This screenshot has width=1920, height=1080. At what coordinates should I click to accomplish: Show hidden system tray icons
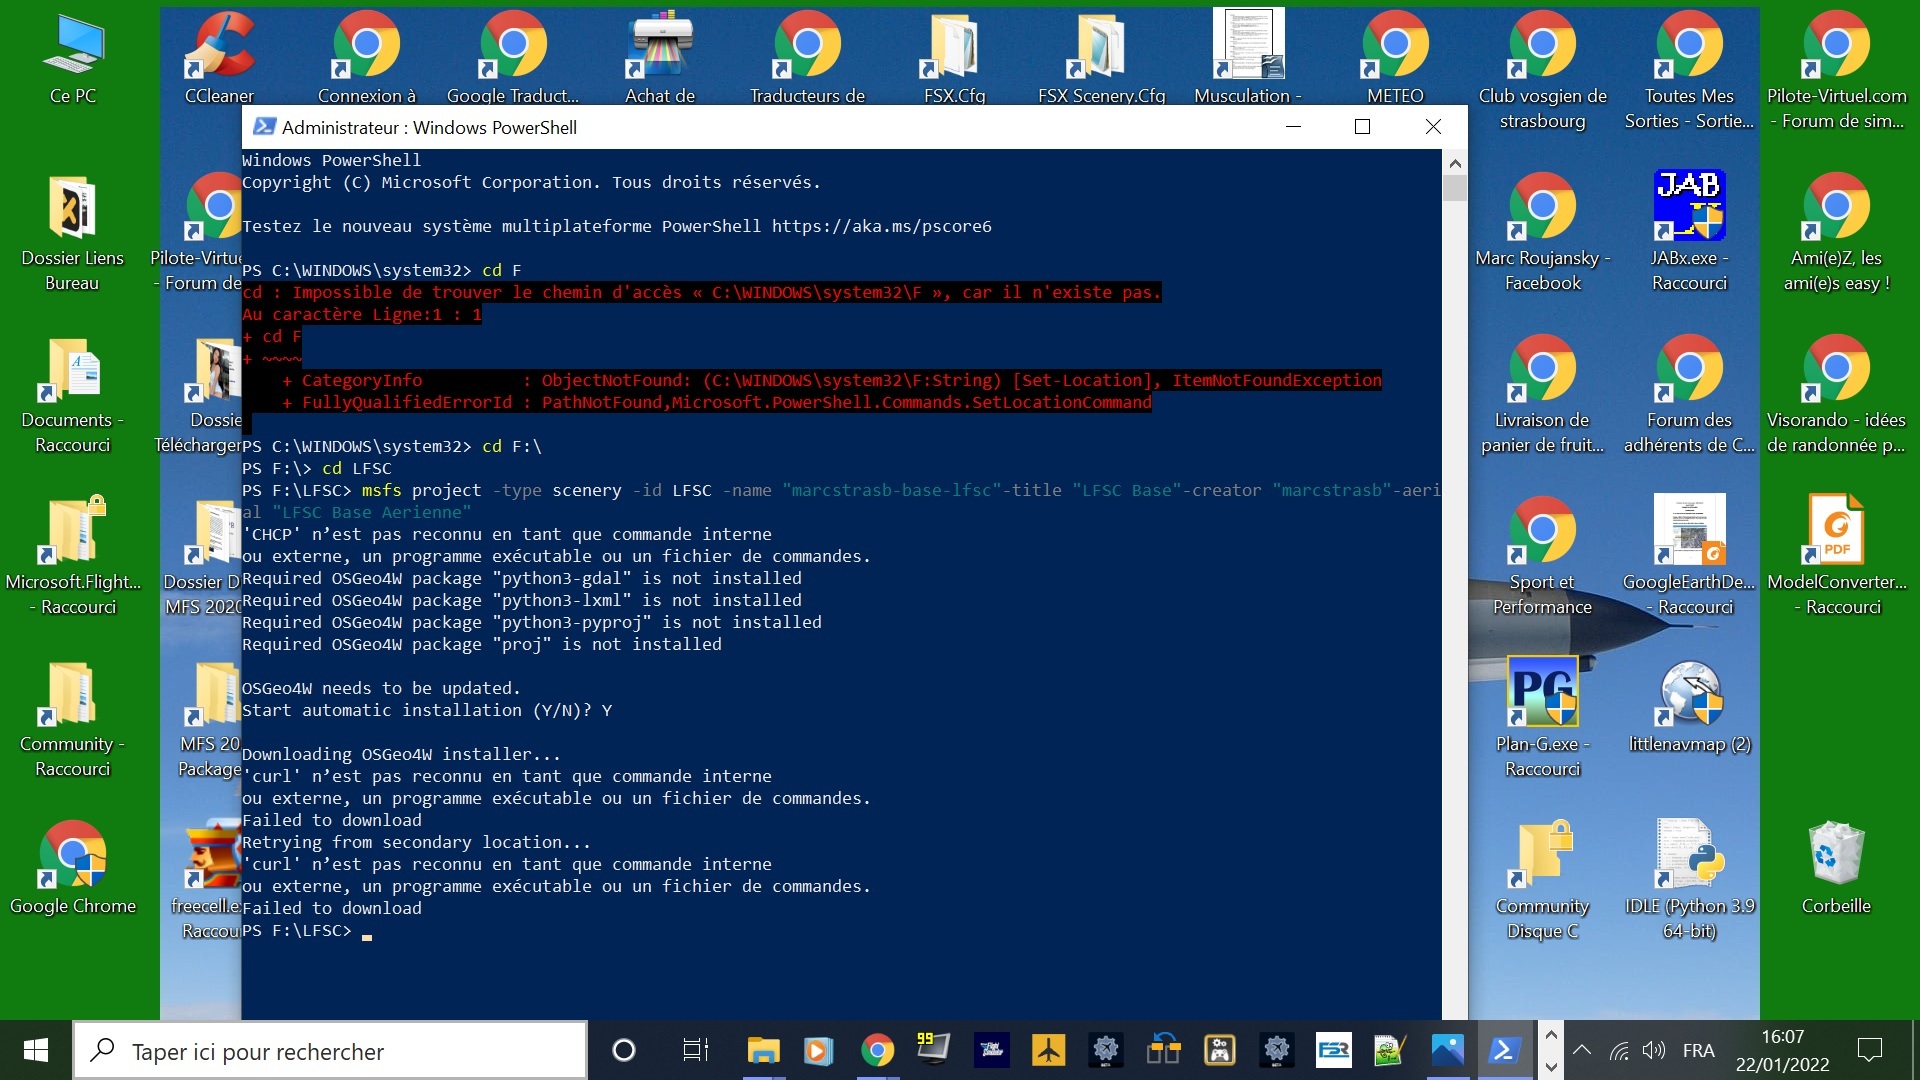[x=1582, y=1050]
